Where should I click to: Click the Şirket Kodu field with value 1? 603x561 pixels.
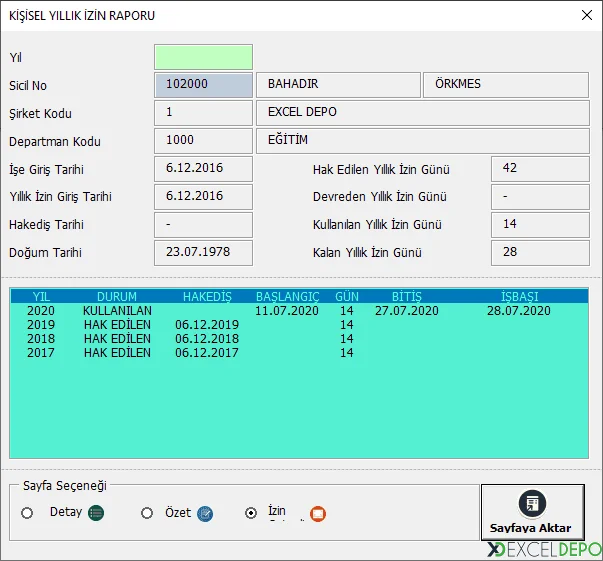(x=203, y=113)
